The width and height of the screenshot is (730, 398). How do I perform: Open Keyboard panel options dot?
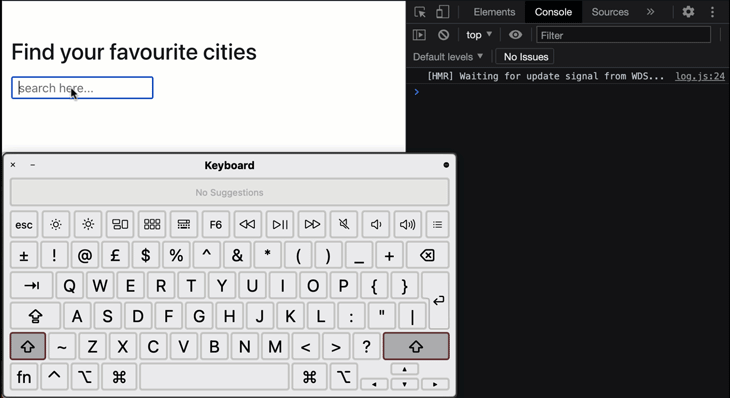pyautogui.click(x=446, y=165)
